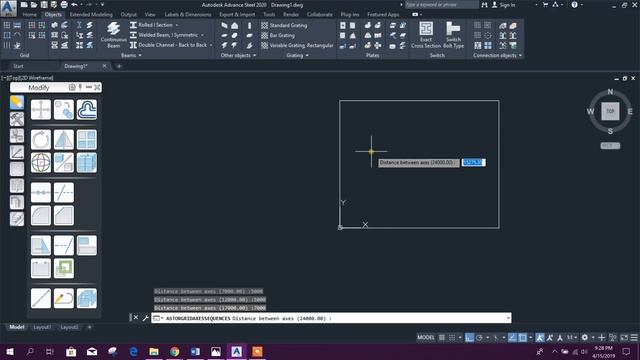Toggle polar tracking in status bar
Image resolution: width=640 pixels, height=360 pixels.
pyautogui.click(x=480, y=338)
